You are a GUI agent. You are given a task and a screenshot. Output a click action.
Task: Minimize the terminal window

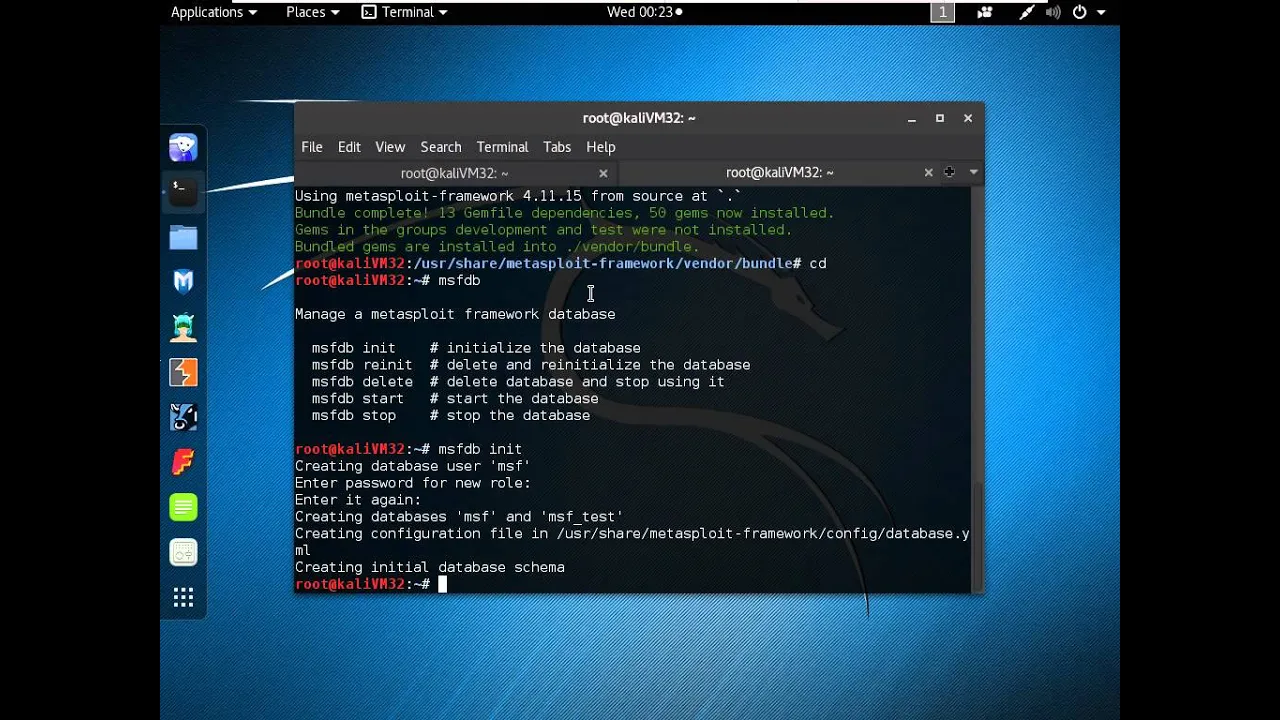(x=912, y=118)
